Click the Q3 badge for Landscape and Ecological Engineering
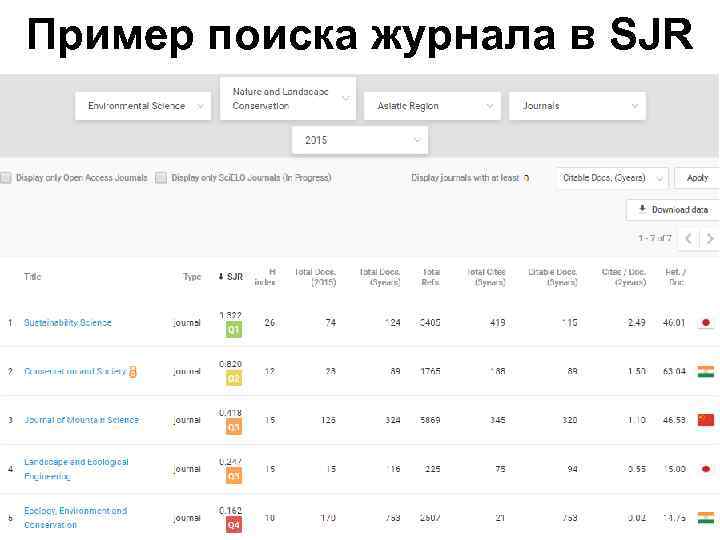 [233, 476]
